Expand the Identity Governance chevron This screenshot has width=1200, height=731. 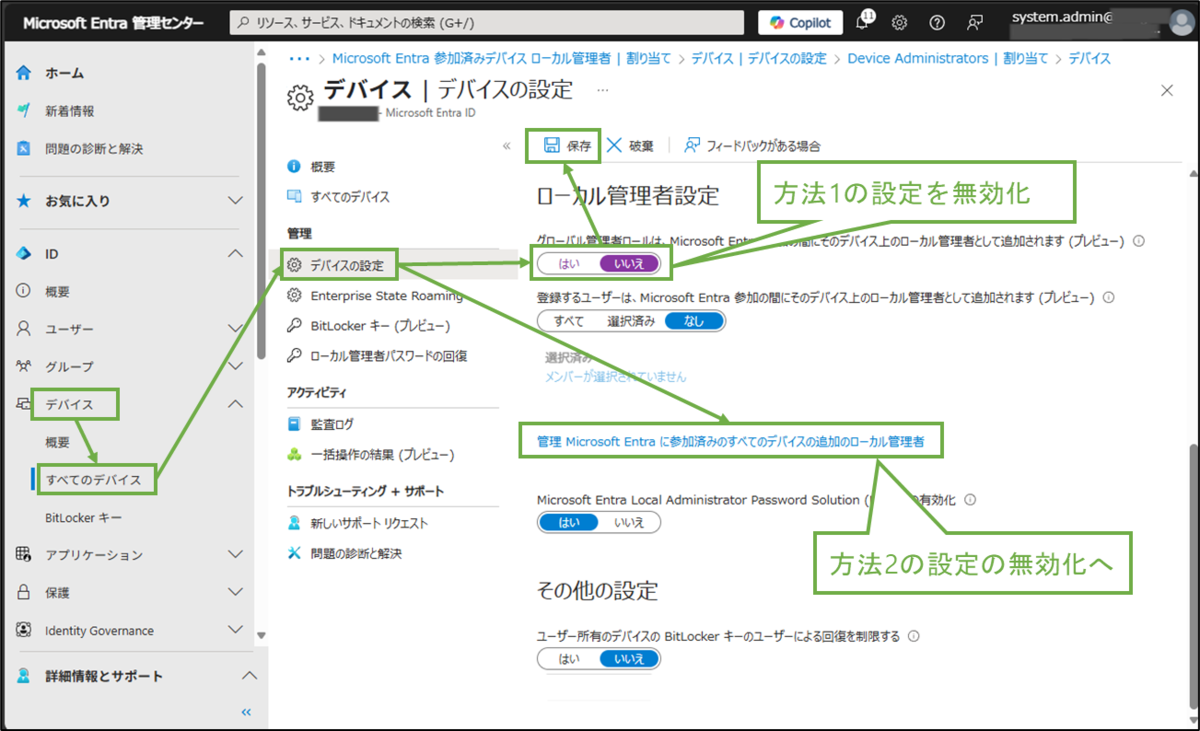[x=236, y=630]
